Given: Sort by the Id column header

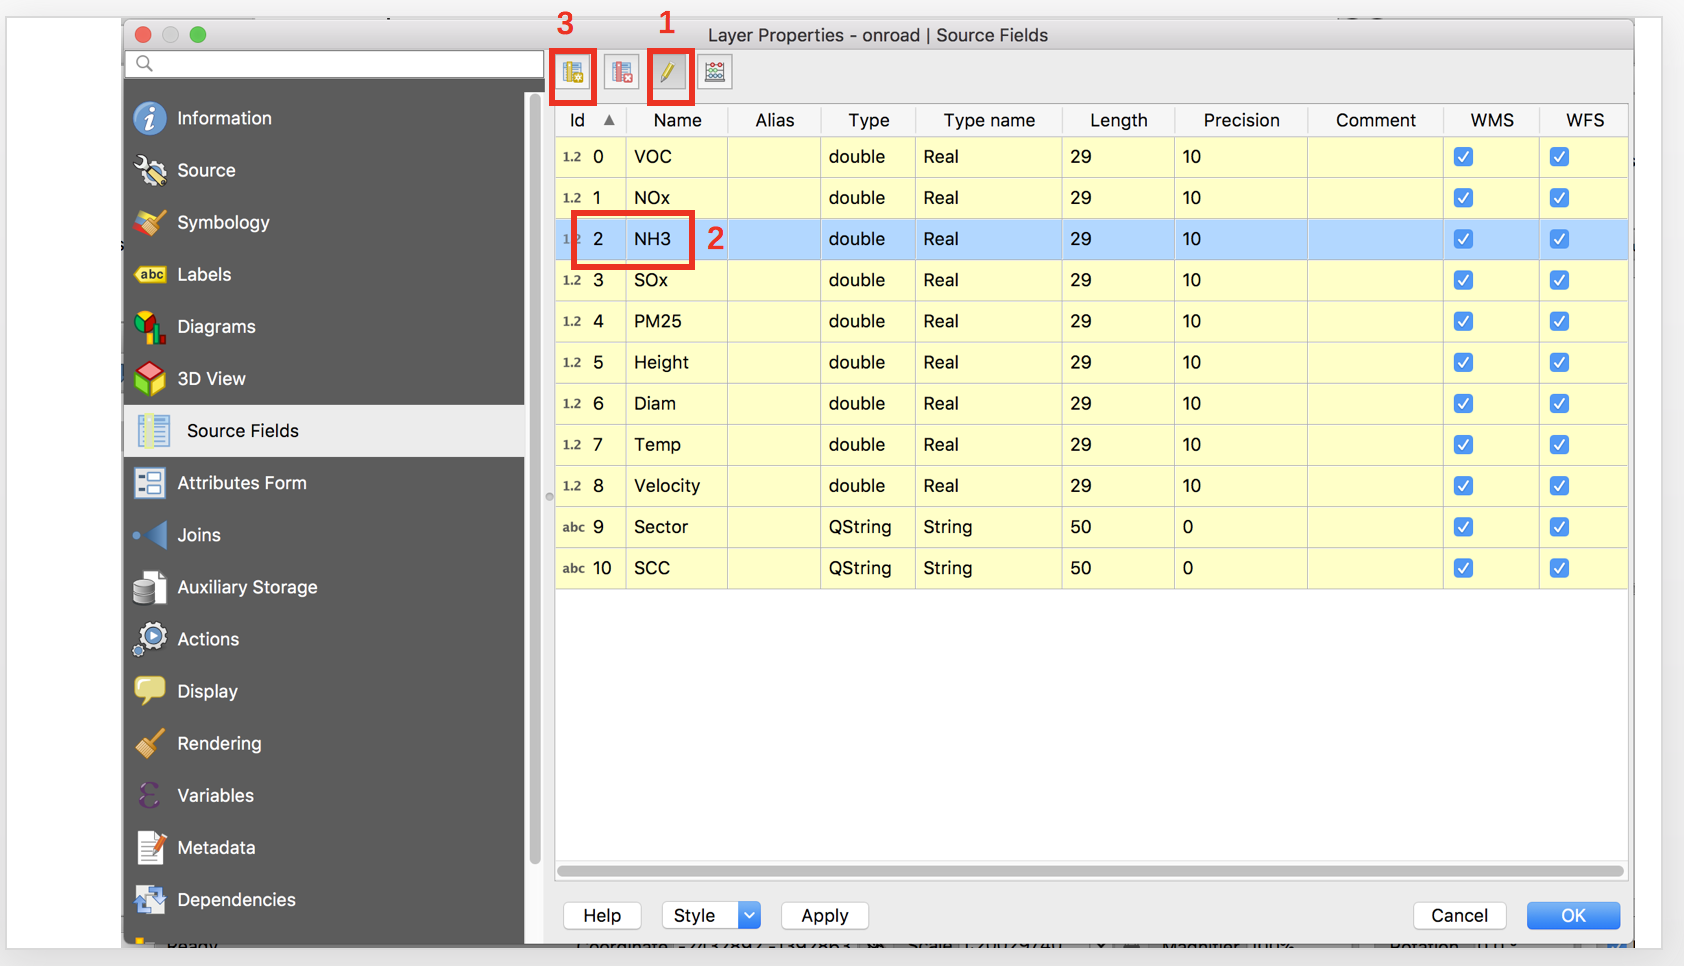Looking at the screenshot, I should (591, 120).
